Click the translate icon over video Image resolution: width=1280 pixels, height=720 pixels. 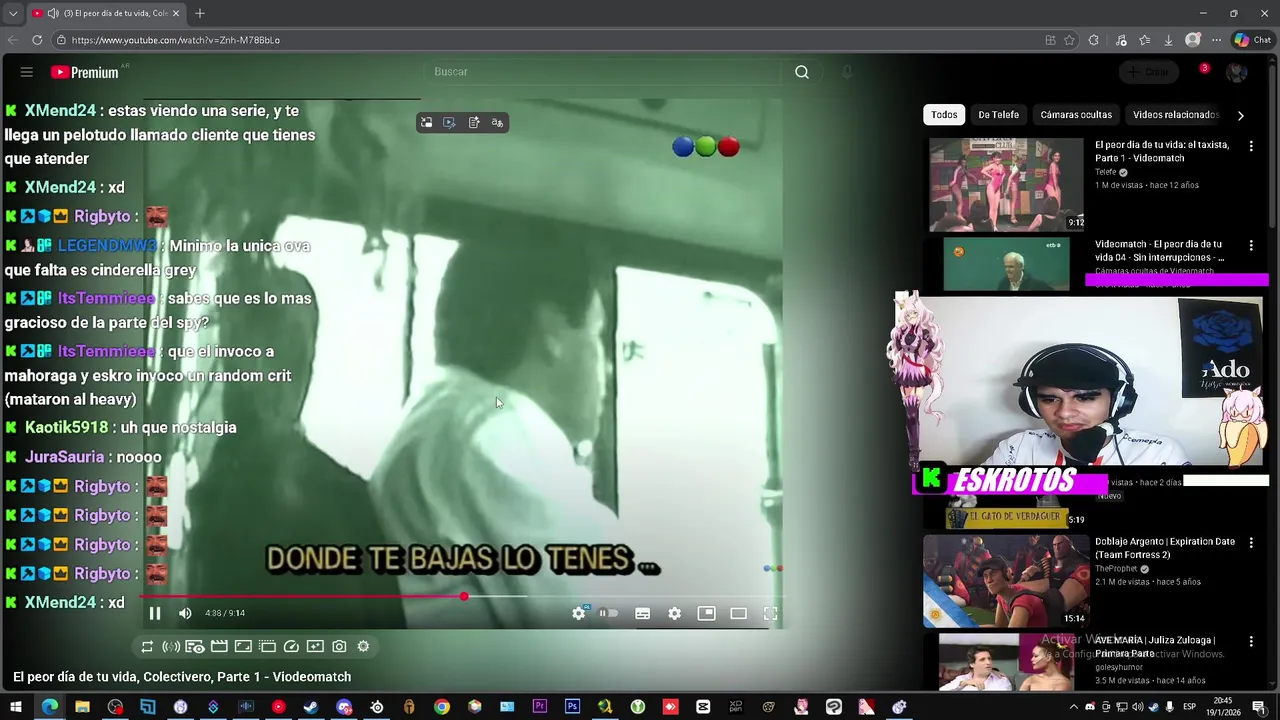(x=497, y=122)
